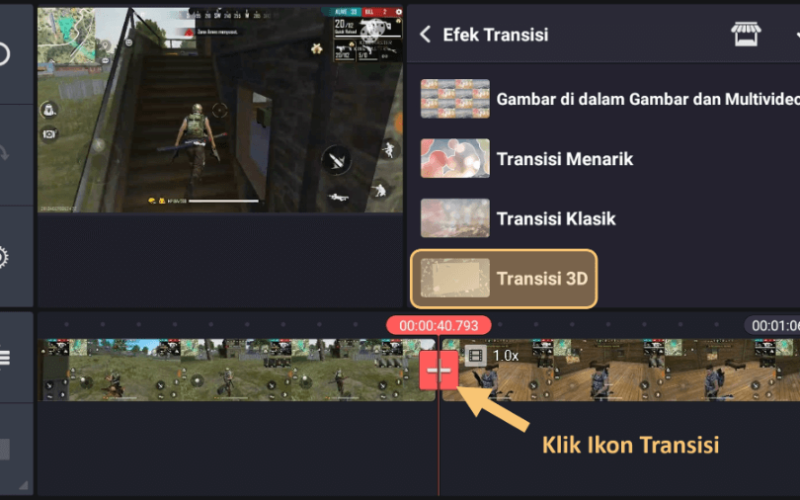This screenshot has height=500, width=800.
Task: Click the Gambar di dalam Gambar thumbnail
Action: click(455, 99)
